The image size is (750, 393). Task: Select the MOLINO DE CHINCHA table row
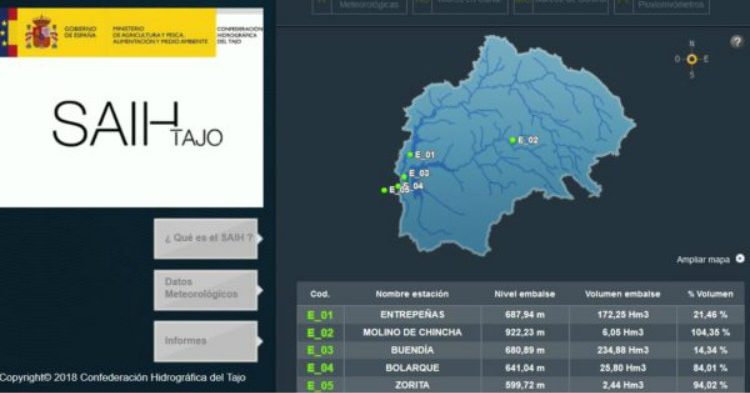coord(520,332)
